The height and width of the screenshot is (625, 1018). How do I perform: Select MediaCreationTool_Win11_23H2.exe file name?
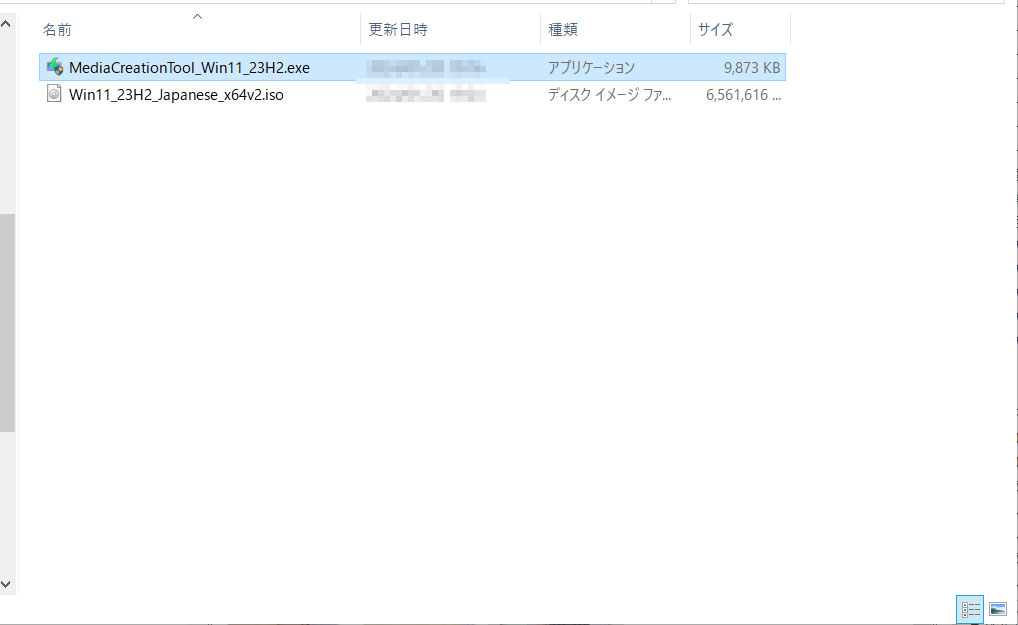point(189,68)
